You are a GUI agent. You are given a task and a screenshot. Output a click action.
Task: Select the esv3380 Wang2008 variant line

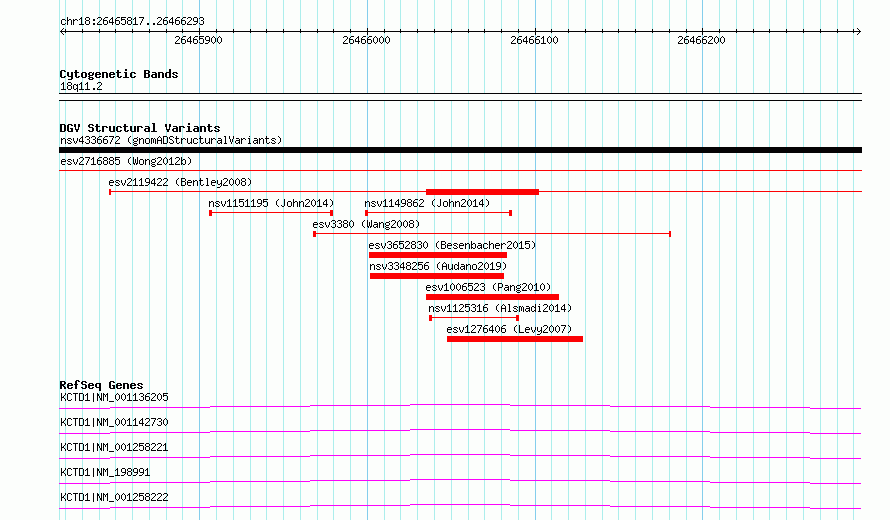pos(492,234)
